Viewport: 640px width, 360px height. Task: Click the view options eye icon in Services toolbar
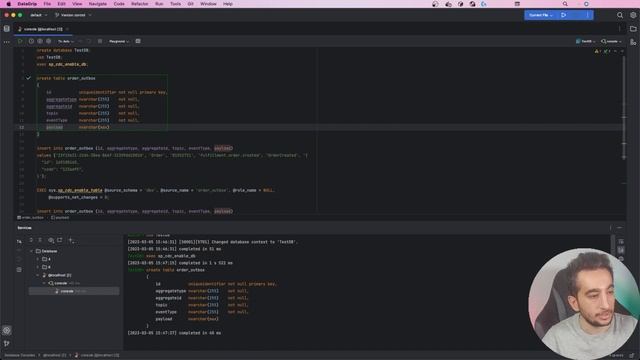click(x=51, y=240)
